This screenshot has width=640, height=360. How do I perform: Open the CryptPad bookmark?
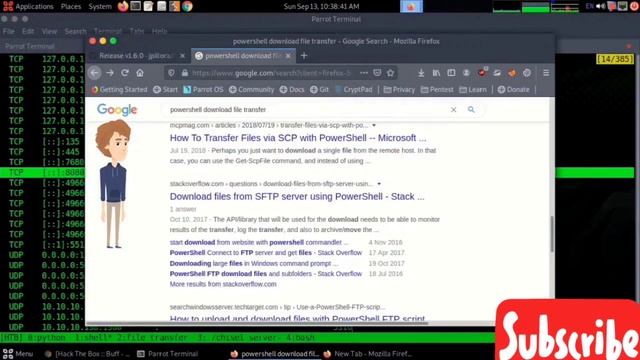tap(353, 89)
